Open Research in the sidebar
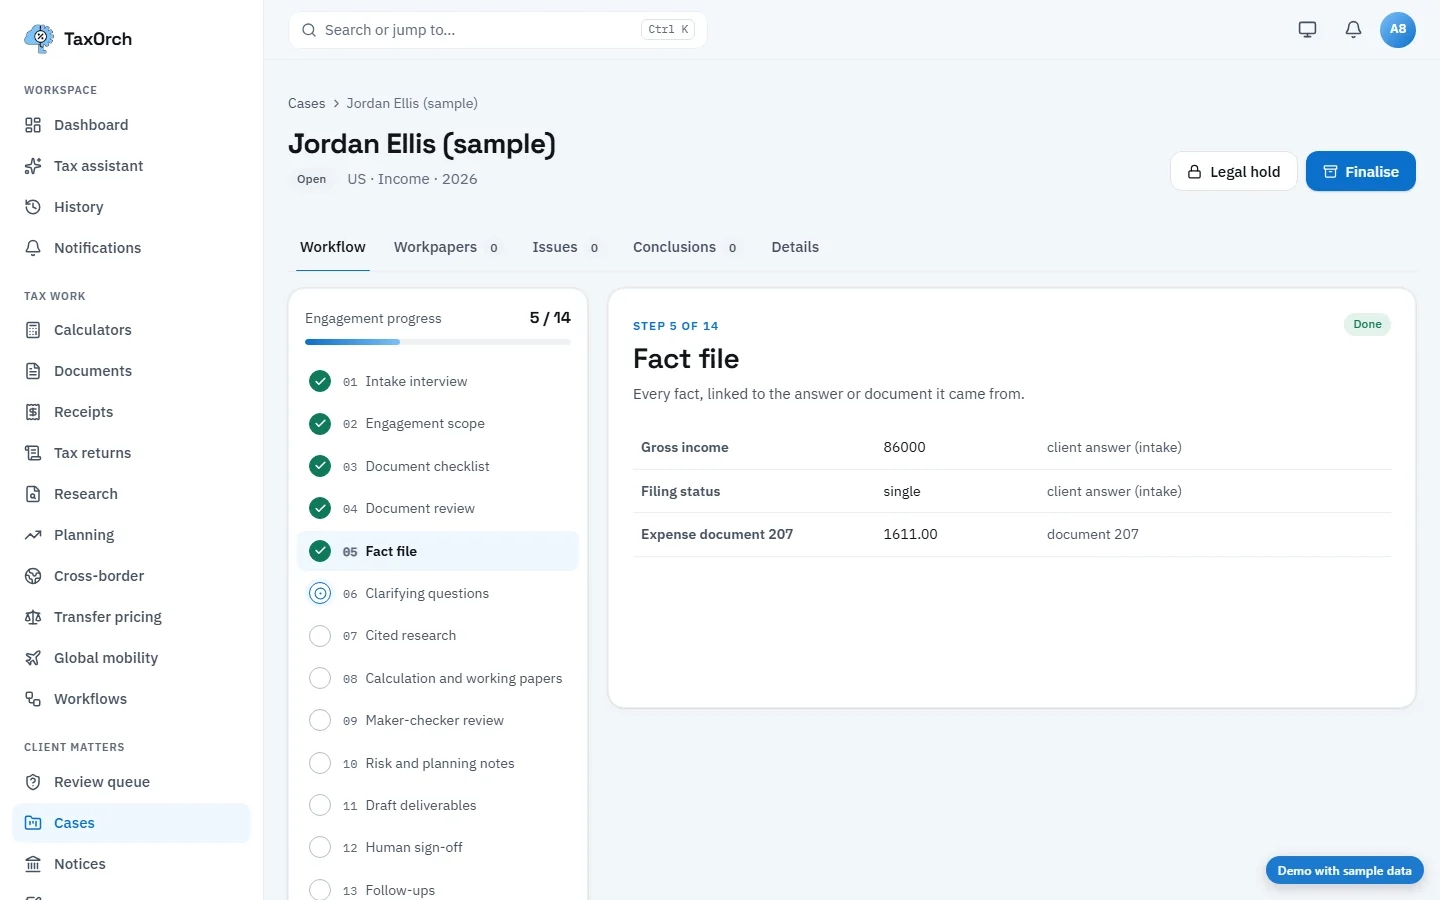Viewport: 1440px width, 900px height. point(131,494)
